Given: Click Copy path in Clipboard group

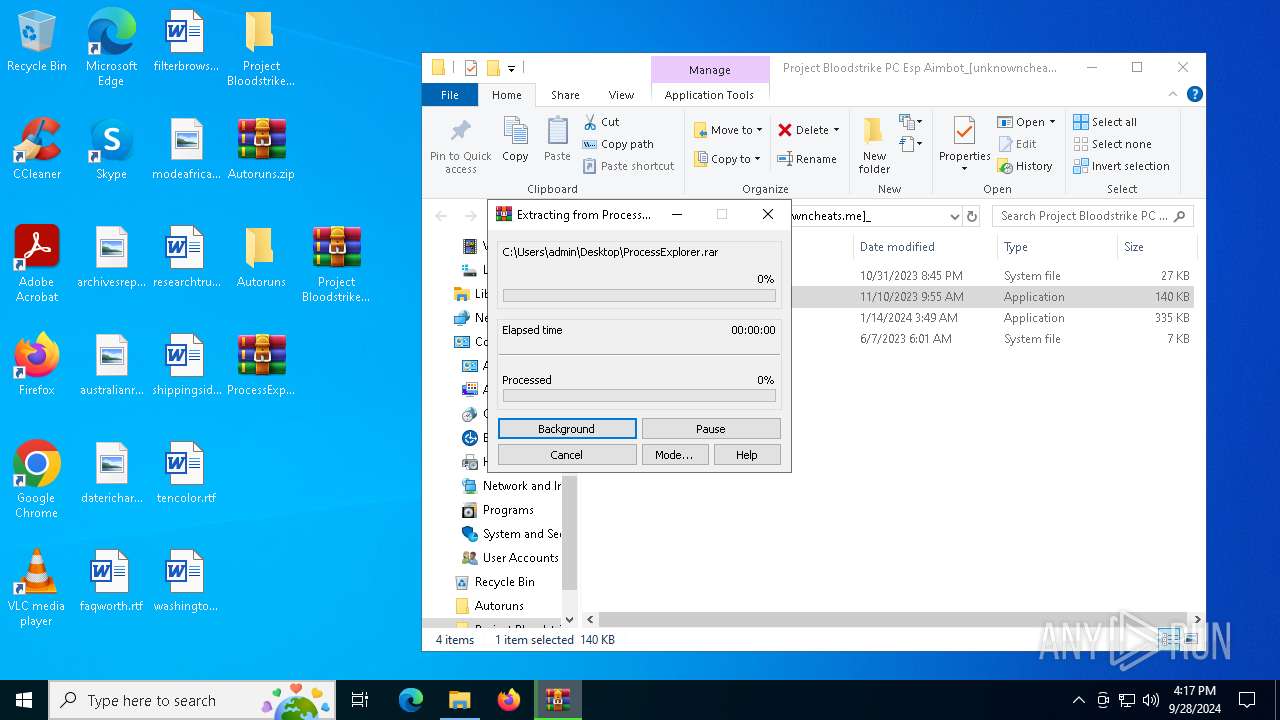Looking at the screenshot, I should click(x=618, y=144).
